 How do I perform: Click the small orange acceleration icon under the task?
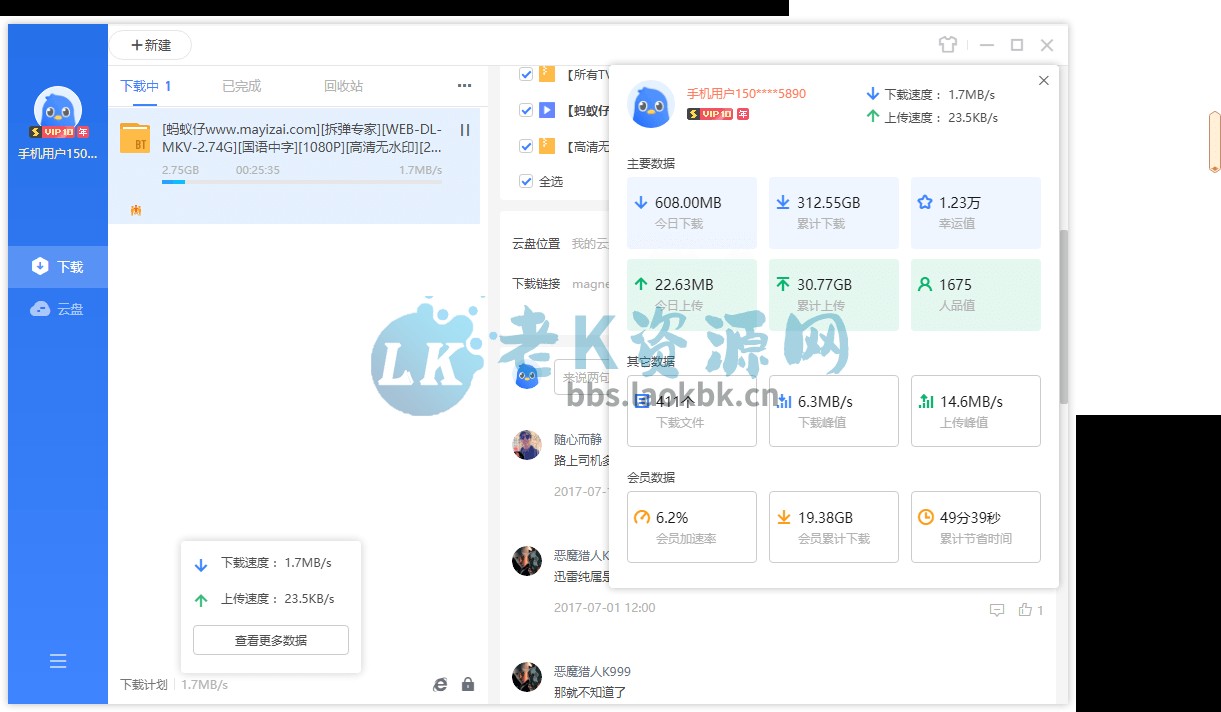click(x=136, y=210)
